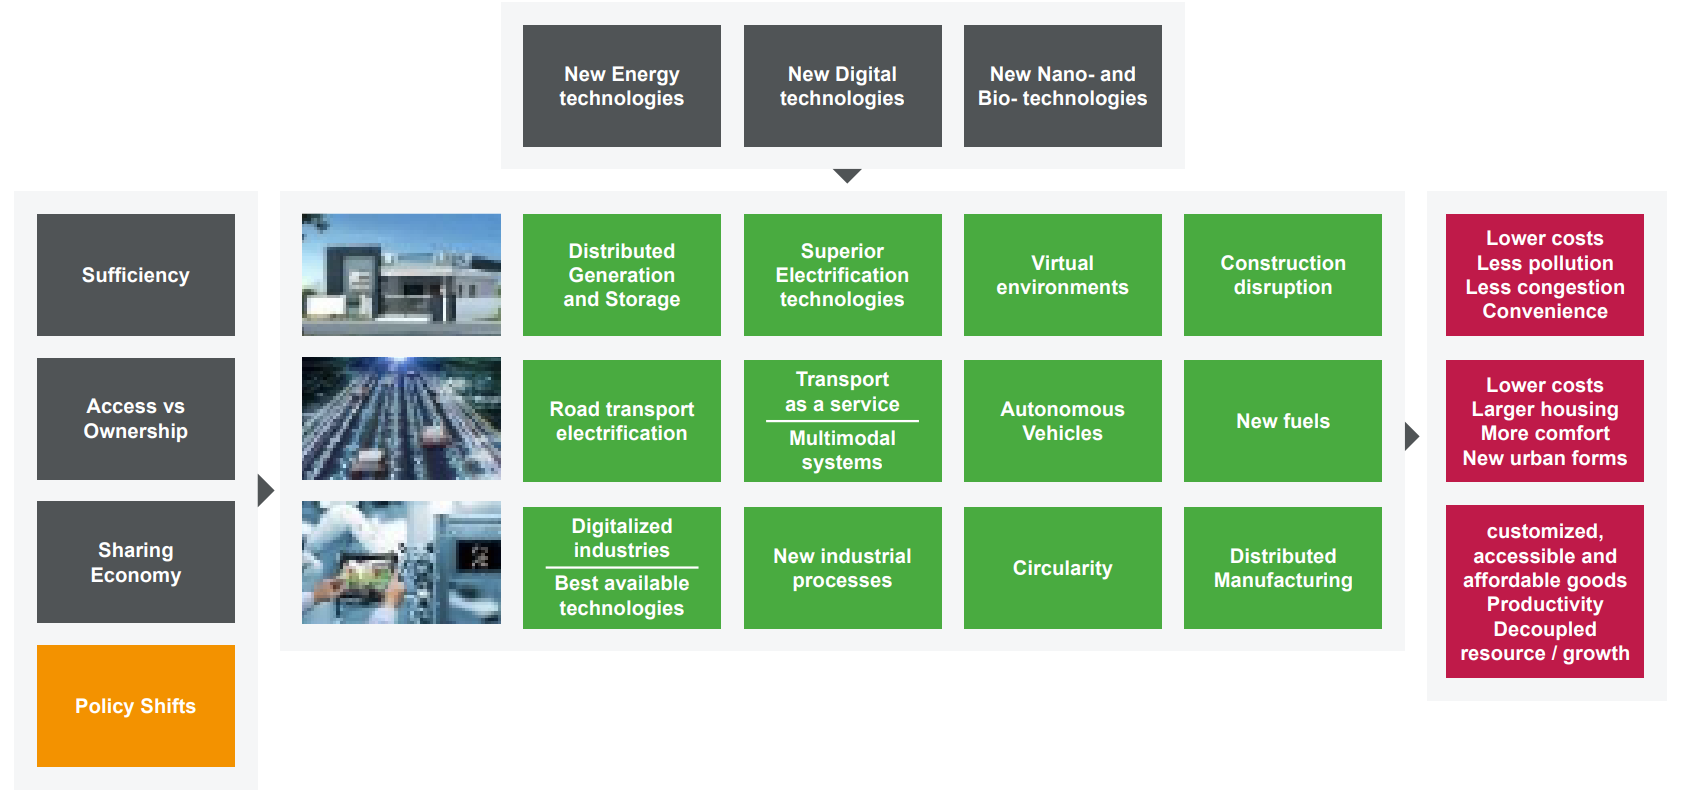Viewport: 1683px width, 791px height.
Task: Click the Circularity tile
Action: (x=1062, y=568)
